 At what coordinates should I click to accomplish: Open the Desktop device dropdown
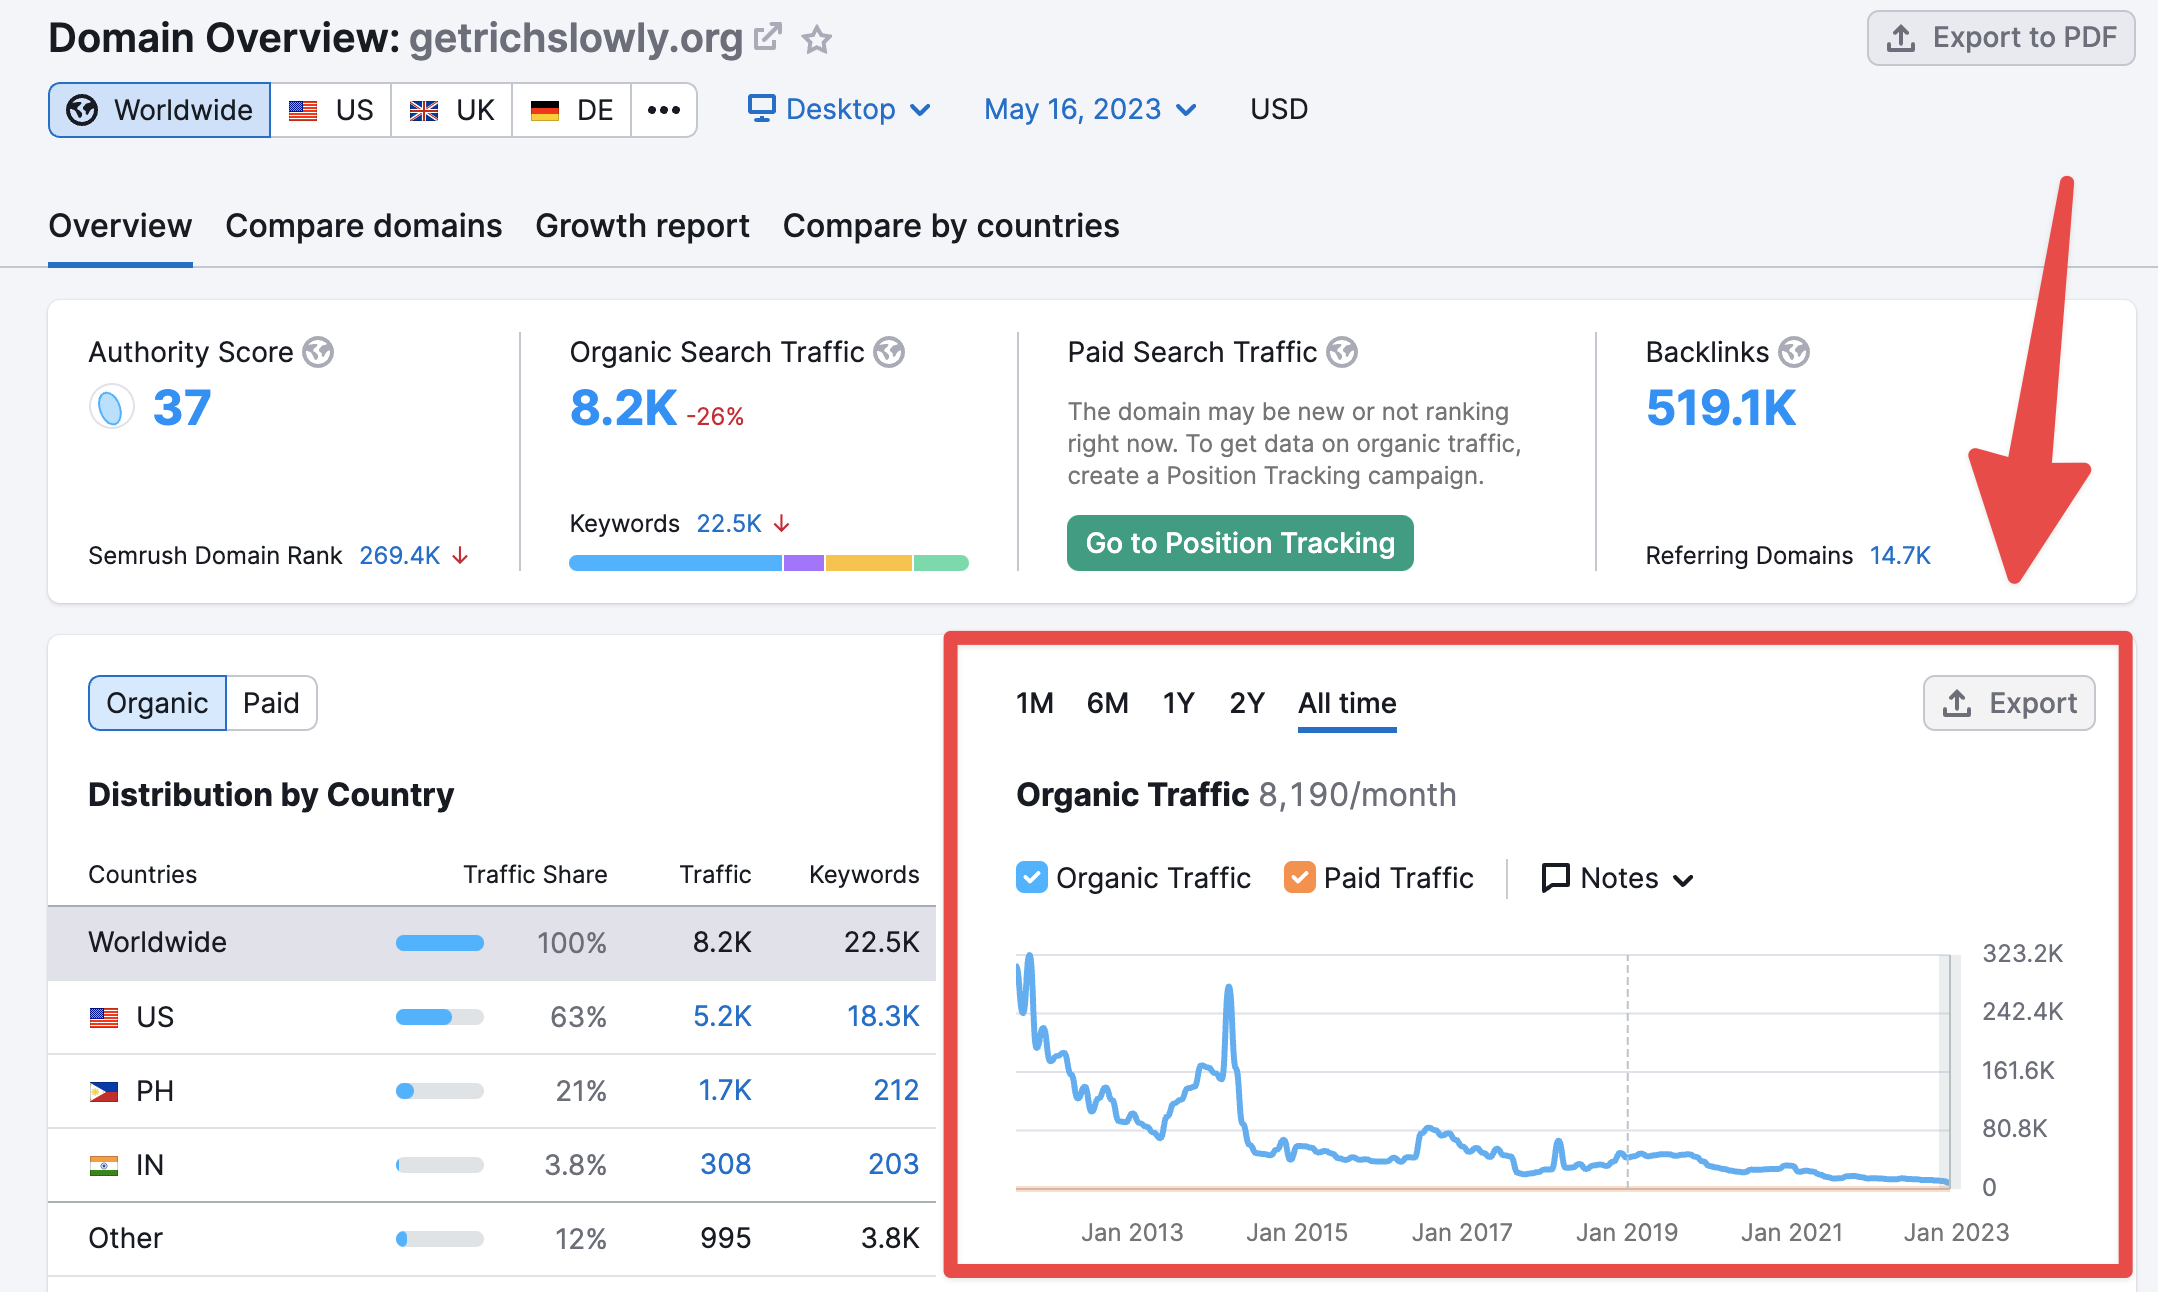click(x=840, y=109)
